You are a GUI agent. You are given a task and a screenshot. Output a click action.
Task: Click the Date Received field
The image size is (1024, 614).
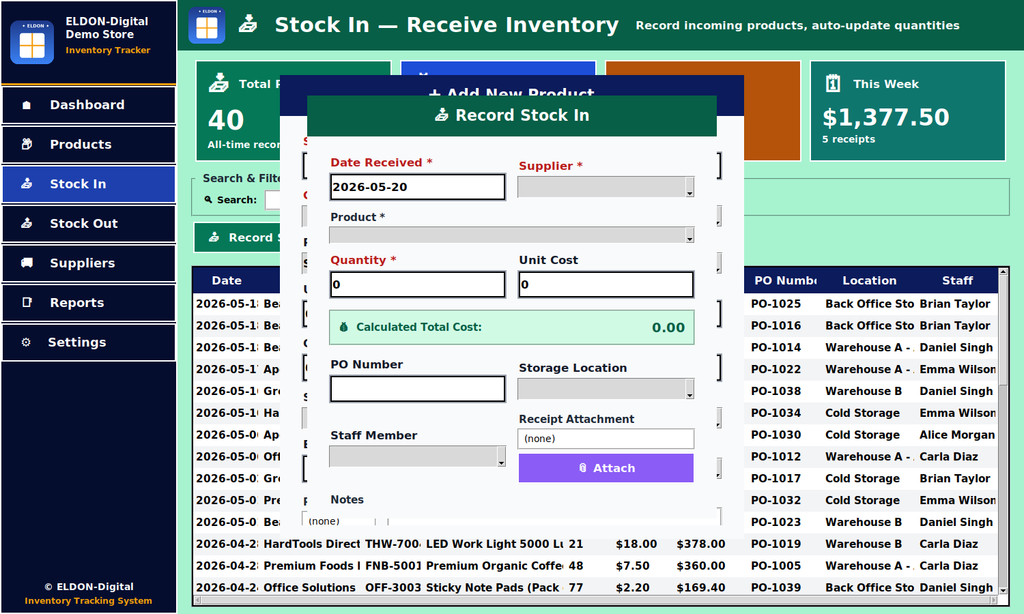click(417, 187)
